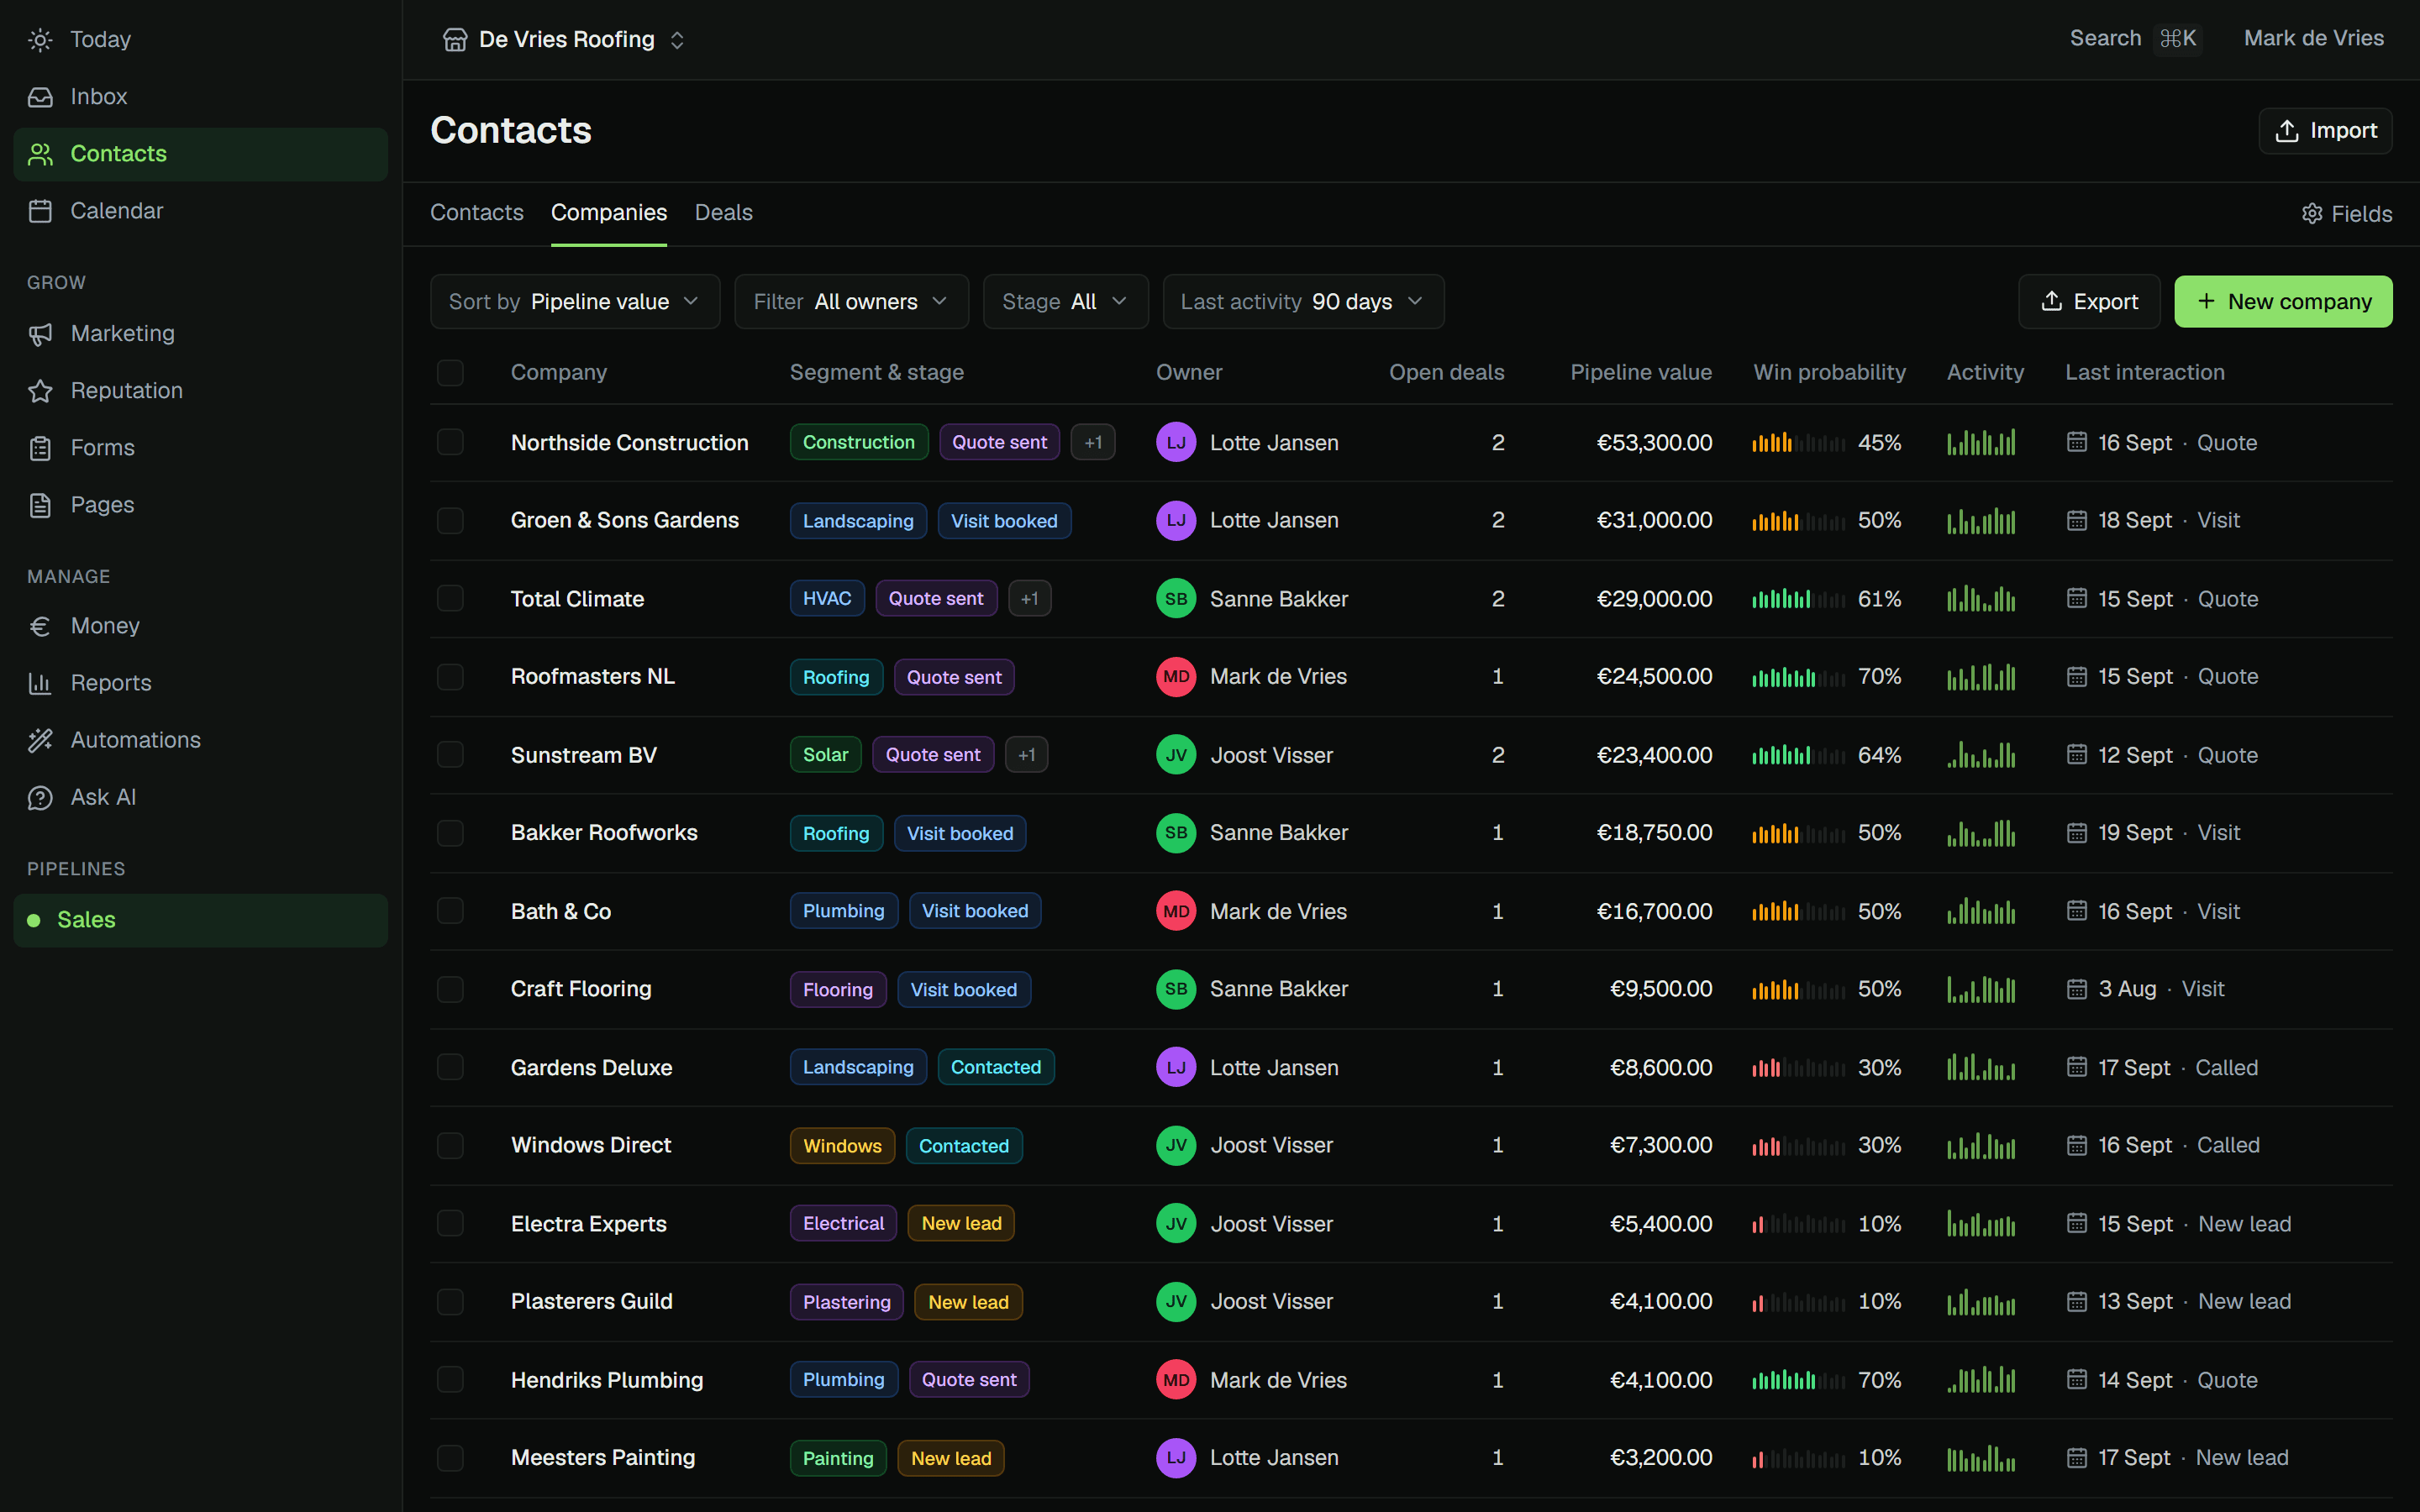Switch to the Deals tab
Viewport: 2420px width, 1512px height.
coord(723,213)
